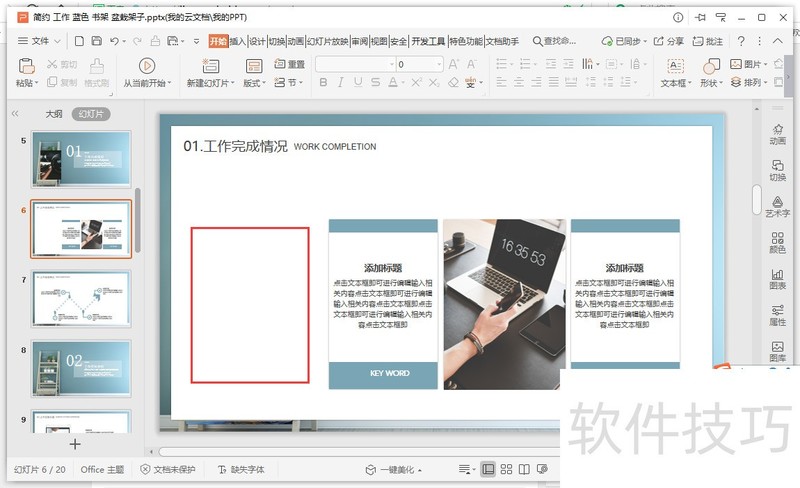
Task: Open the Color (颜色) side panel
Action: click(778, 243)
